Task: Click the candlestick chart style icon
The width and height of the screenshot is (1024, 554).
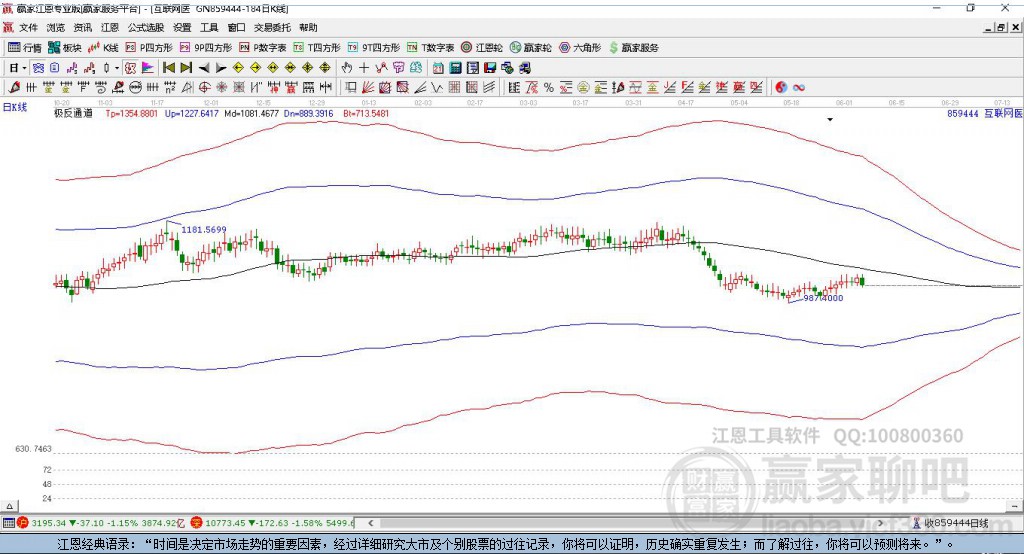Action: (x=107, y=68)
